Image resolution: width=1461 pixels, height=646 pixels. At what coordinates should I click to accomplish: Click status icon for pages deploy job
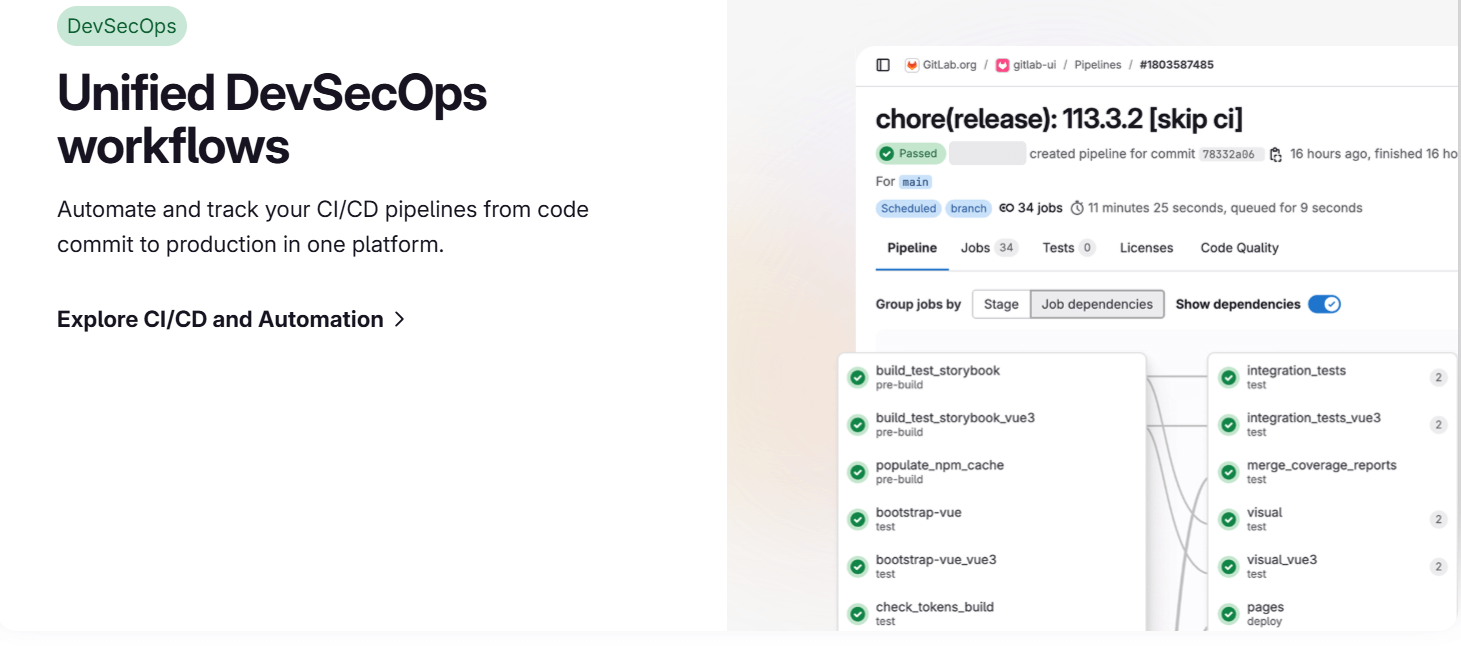(1229, 614)
